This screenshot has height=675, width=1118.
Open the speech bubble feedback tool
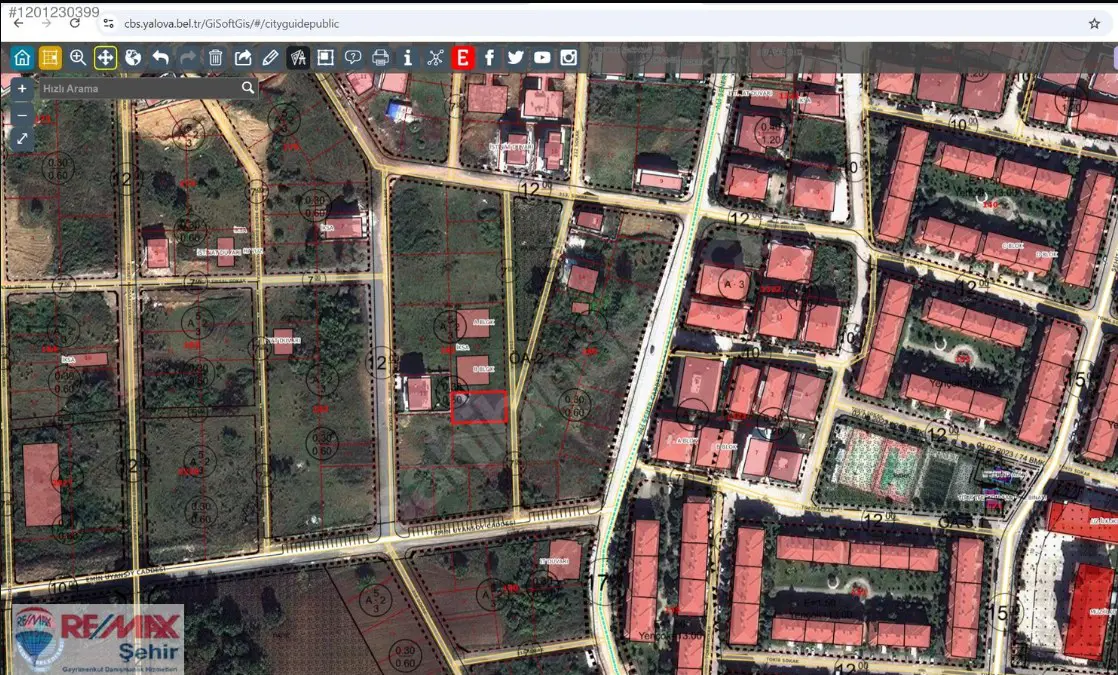353,58
